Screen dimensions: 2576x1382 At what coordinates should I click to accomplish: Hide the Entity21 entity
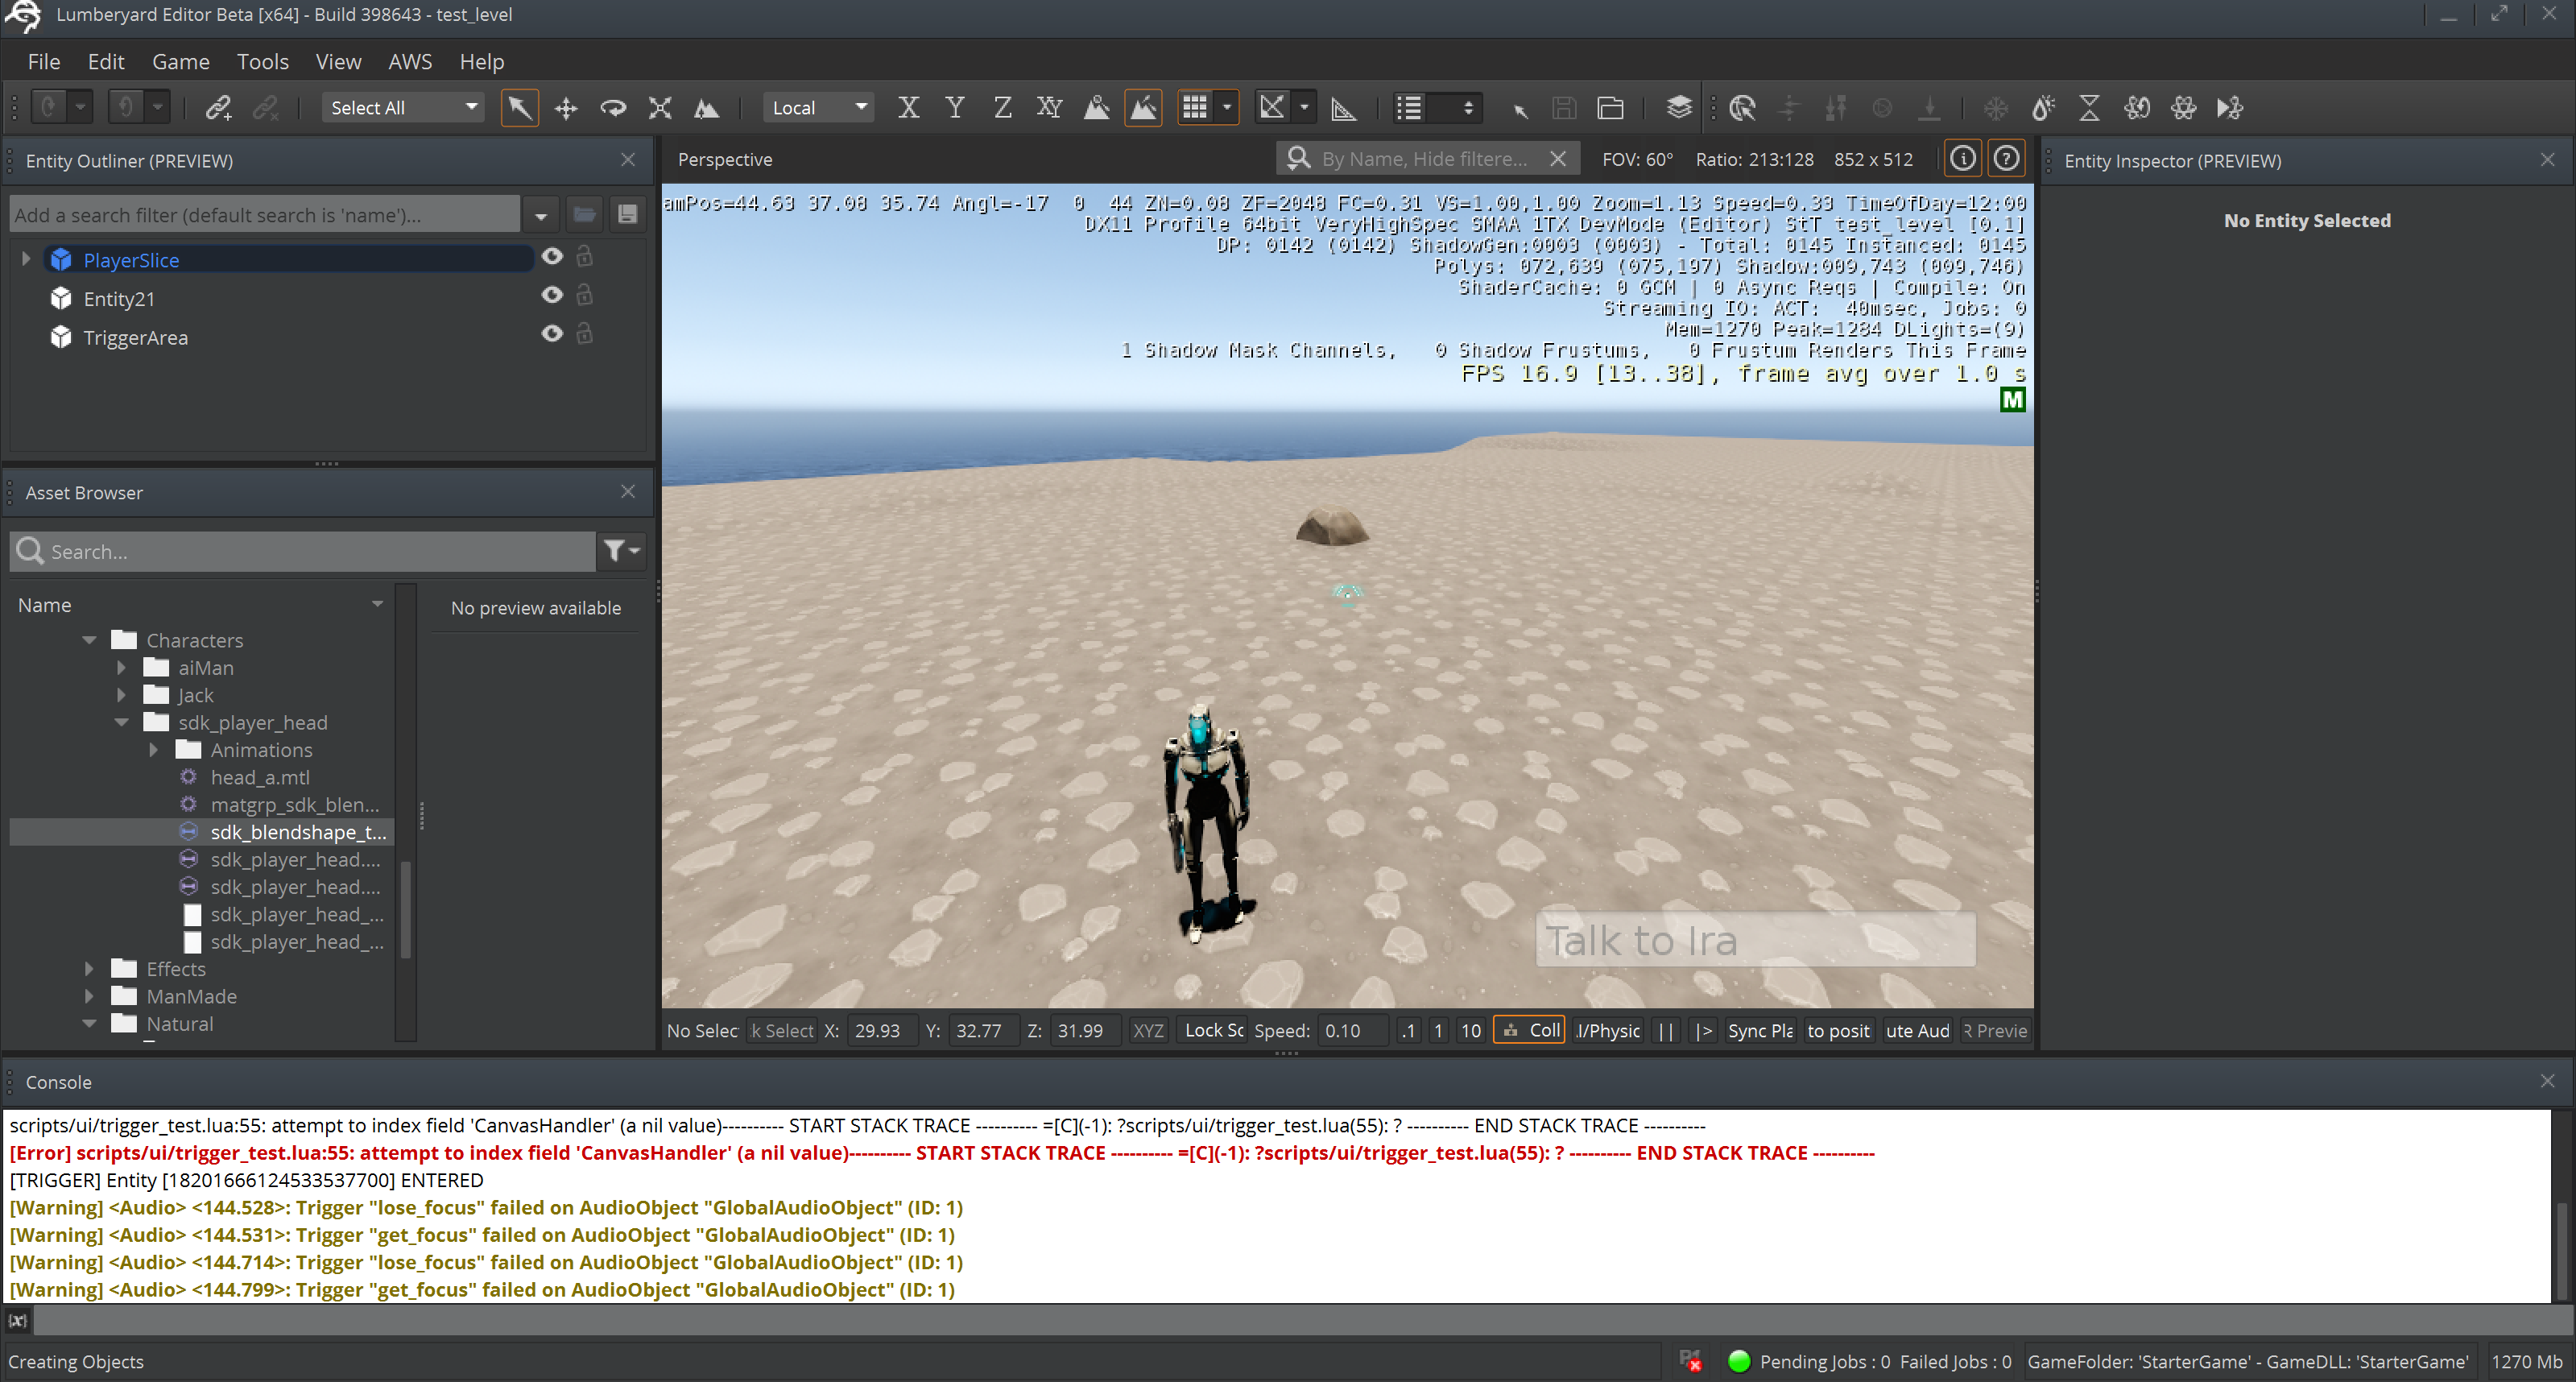coord(552,295)
